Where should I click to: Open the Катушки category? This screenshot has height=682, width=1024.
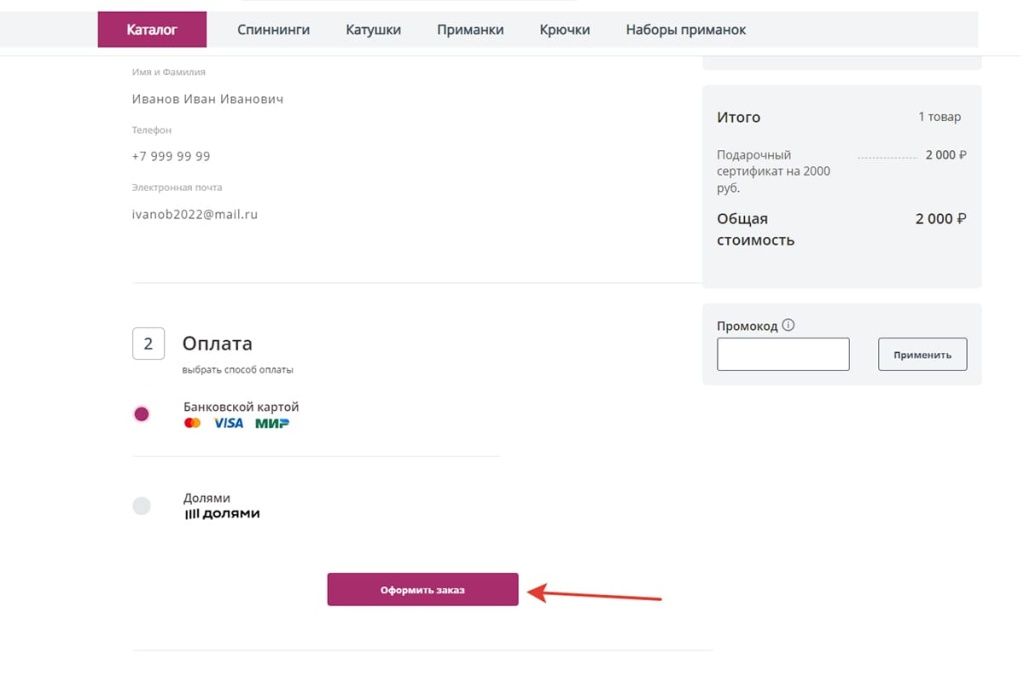tap(373, 30)
